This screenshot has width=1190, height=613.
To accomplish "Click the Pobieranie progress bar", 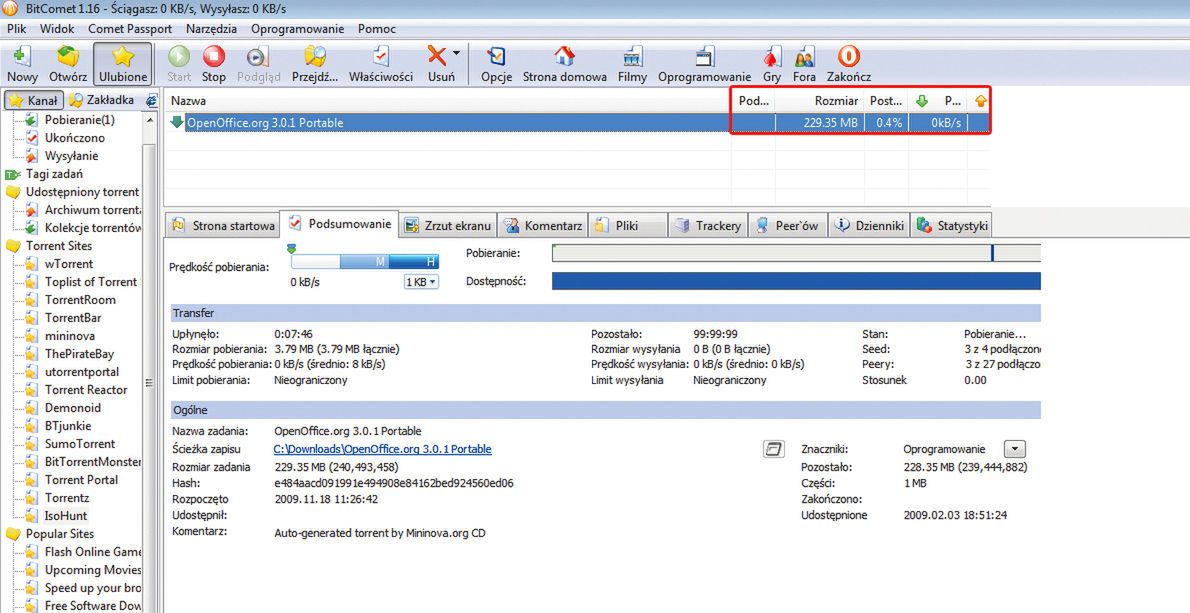I will (x=796, y=253).
